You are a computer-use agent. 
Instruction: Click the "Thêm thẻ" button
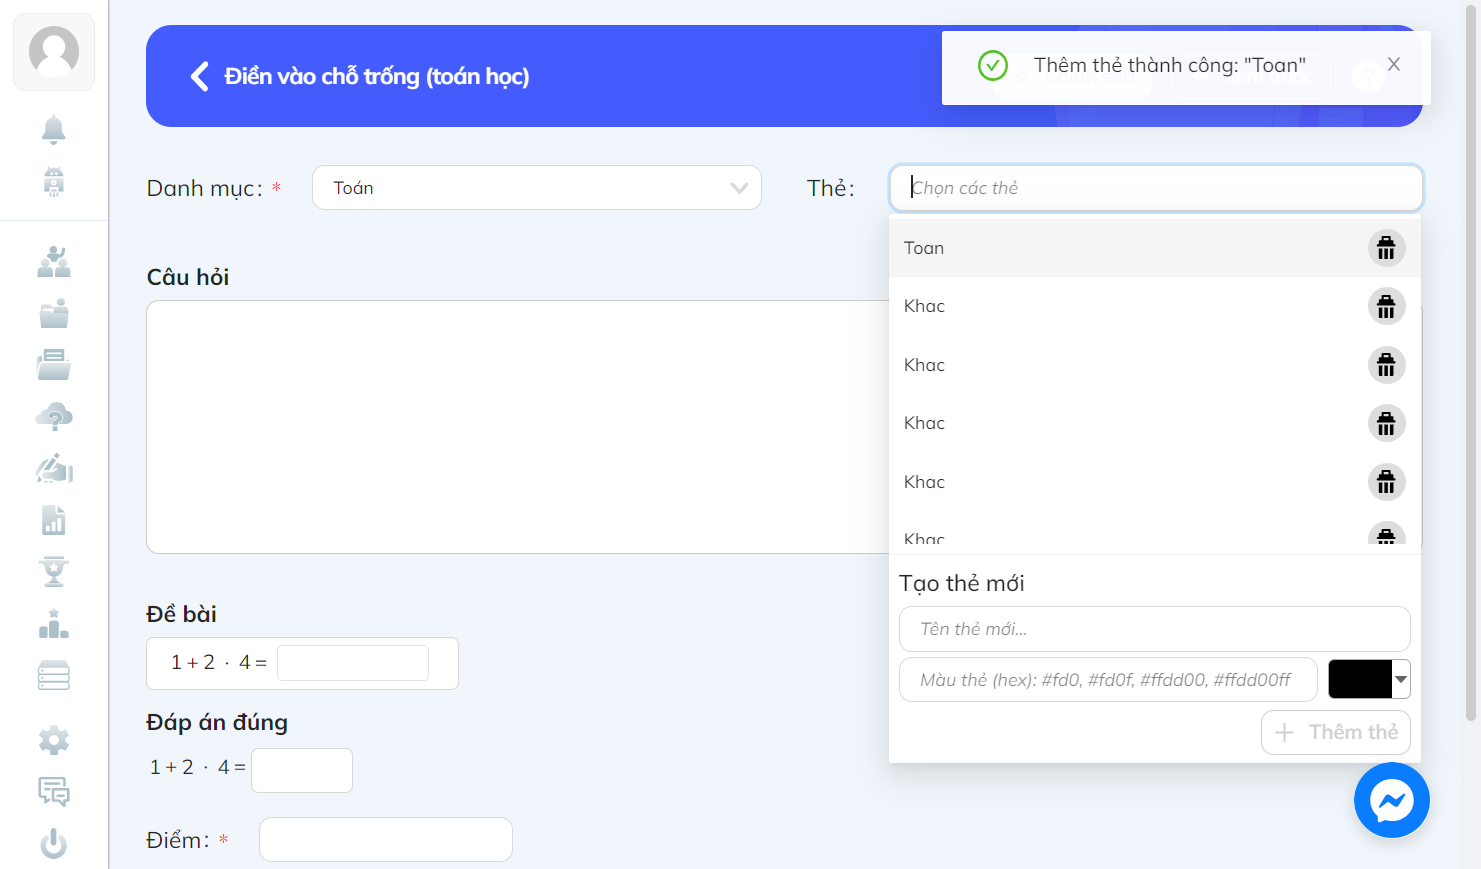(x=1336, y=732)
